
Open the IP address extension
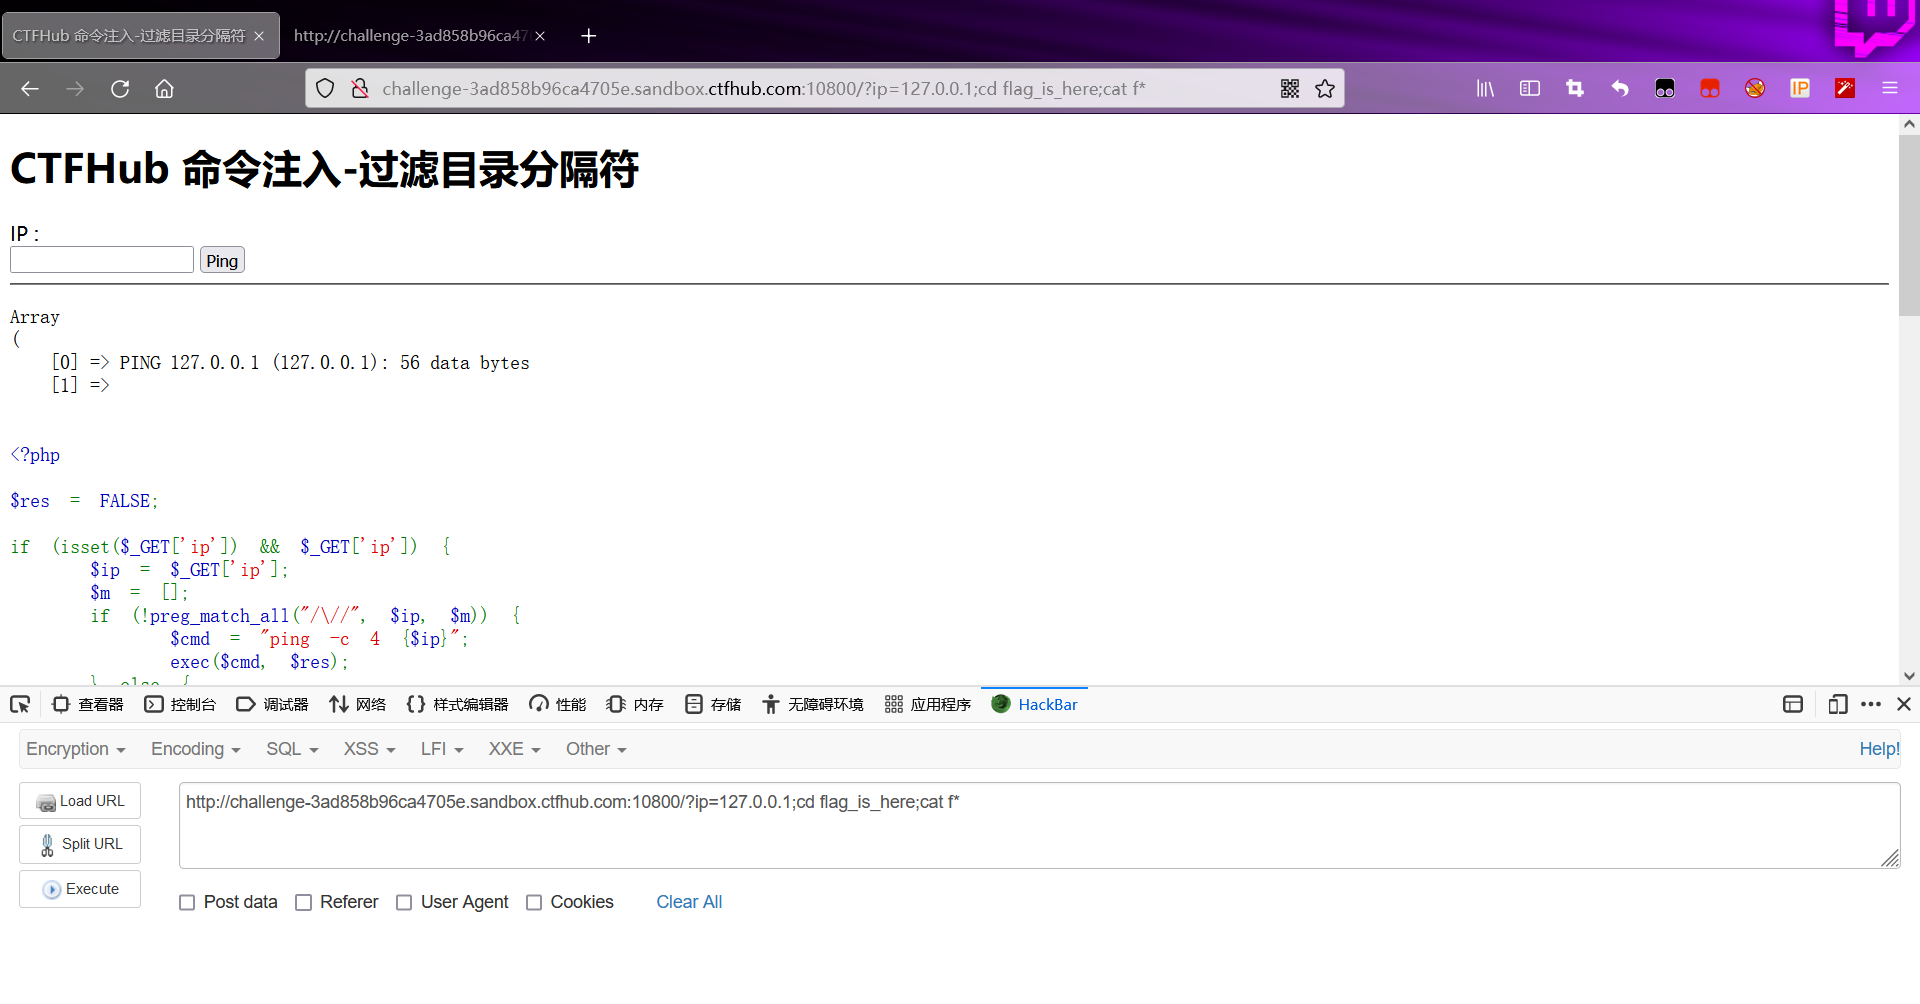point(1799,88)
